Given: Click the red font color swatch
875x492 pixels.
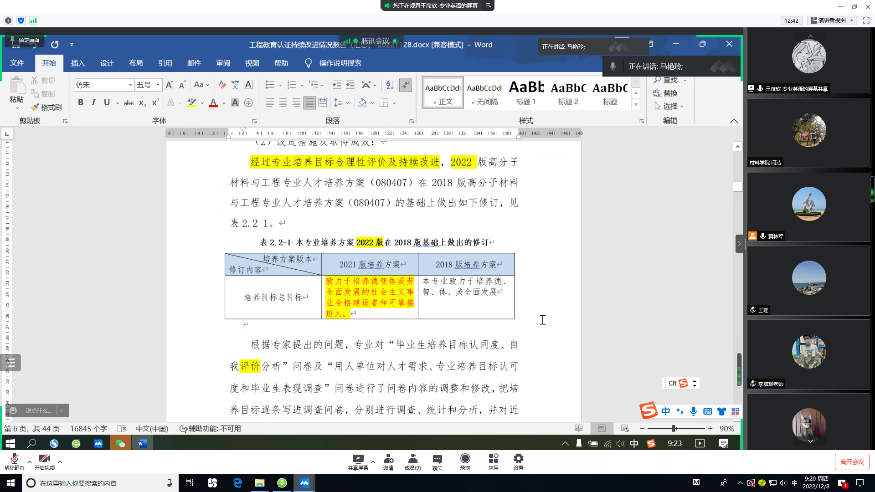Looking at the screenshot, I should pos(214,102).
